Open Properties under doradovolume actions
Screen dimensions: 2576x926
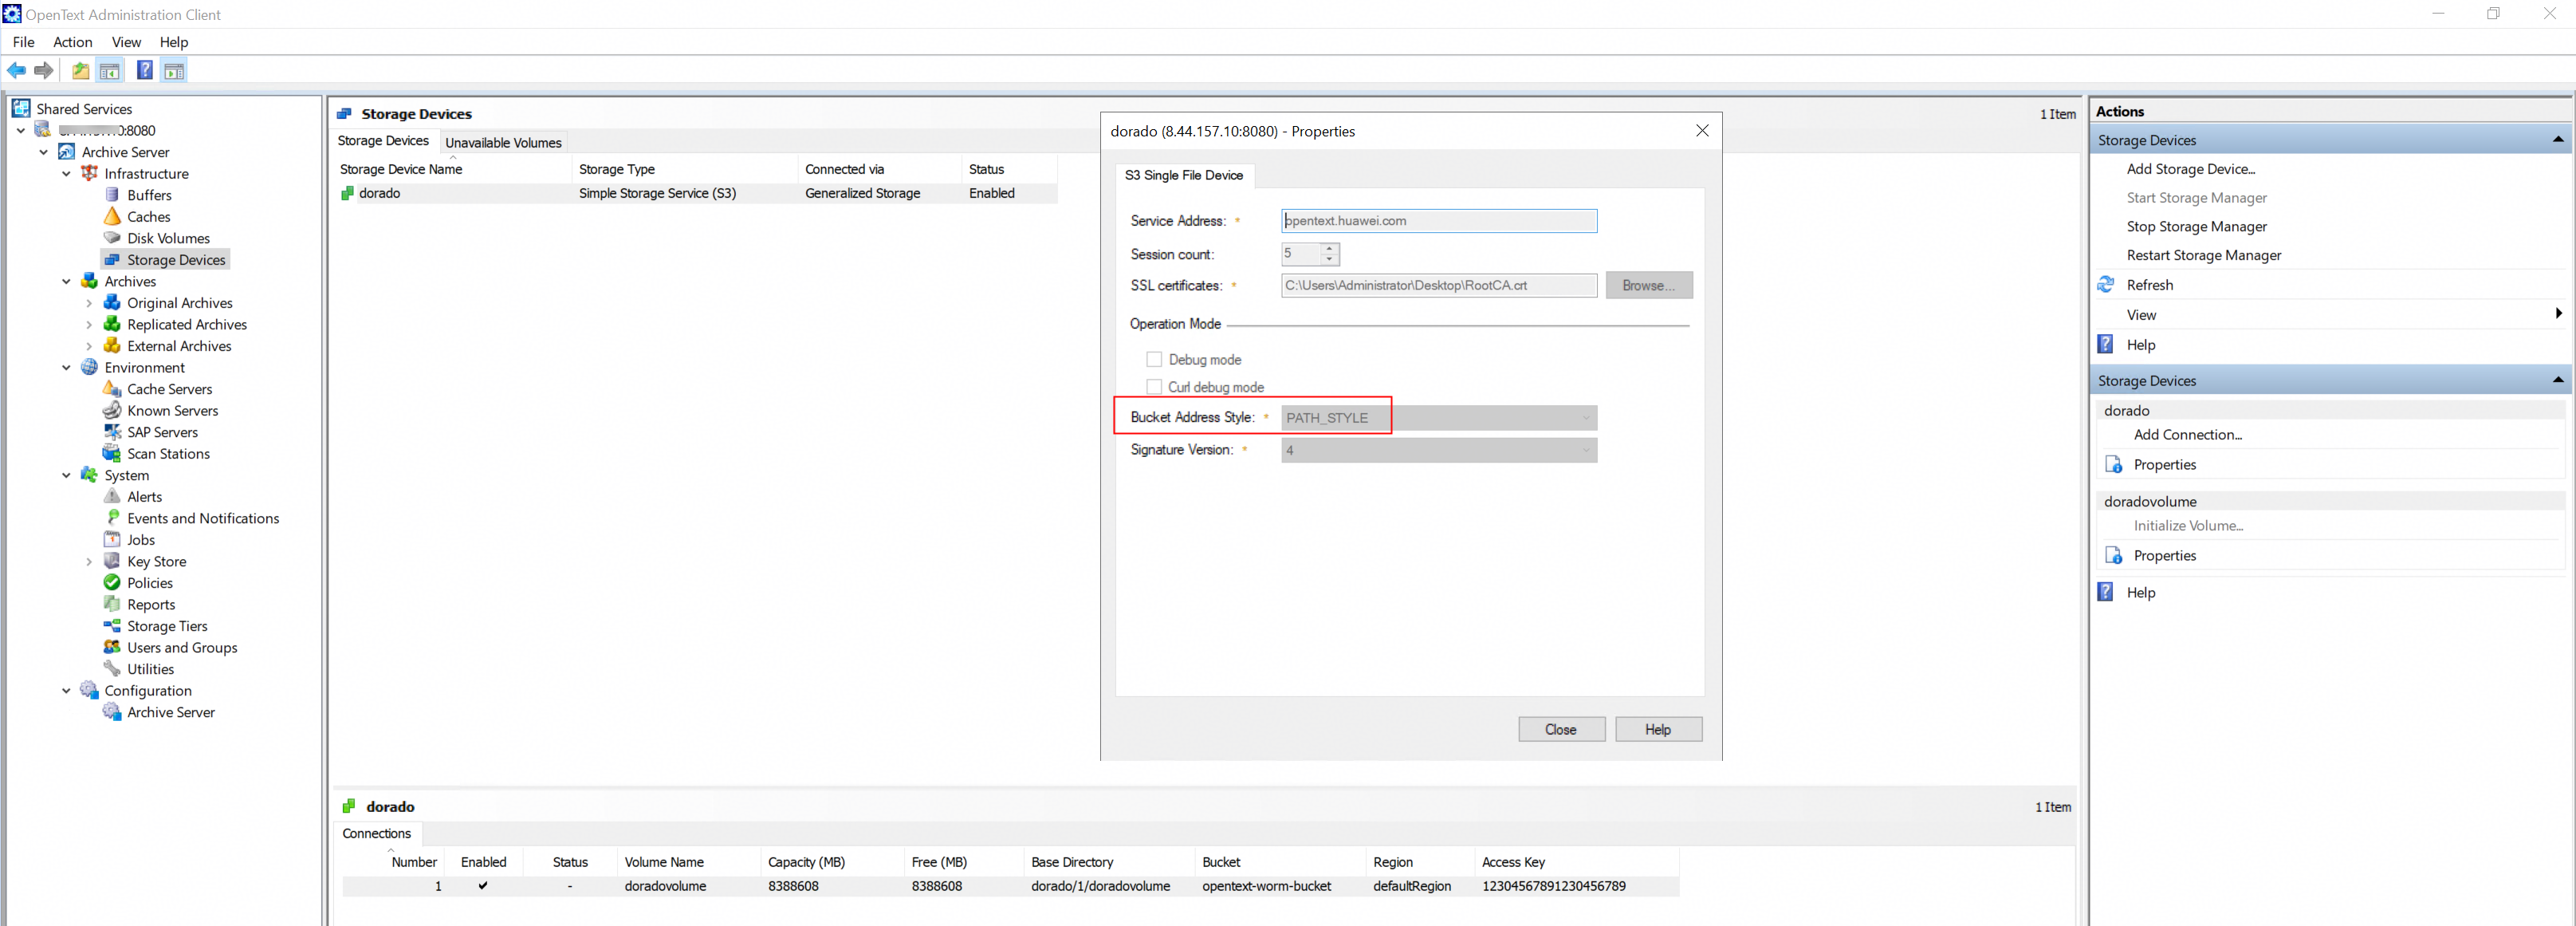(x=2164, y=556)
